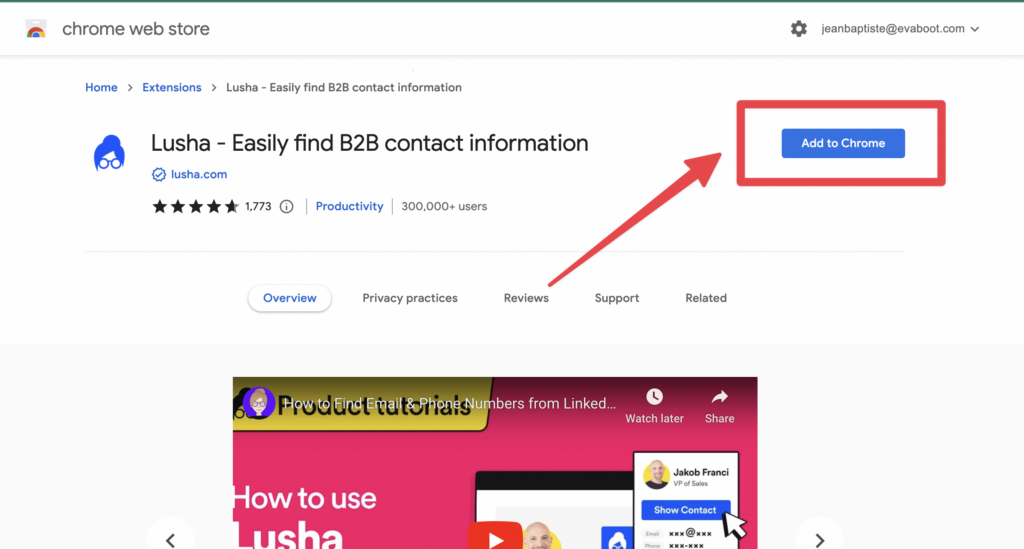1024x549 pixels.
Task: Visit the lusha.com publisher link
Action: [199, 174]
